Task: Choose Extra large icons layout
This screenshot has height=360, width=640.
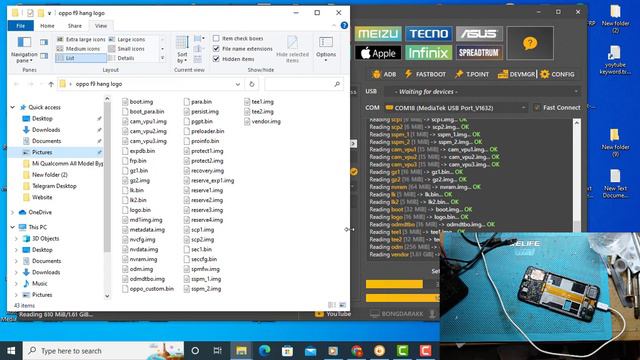Action: [x=81, y=39]
